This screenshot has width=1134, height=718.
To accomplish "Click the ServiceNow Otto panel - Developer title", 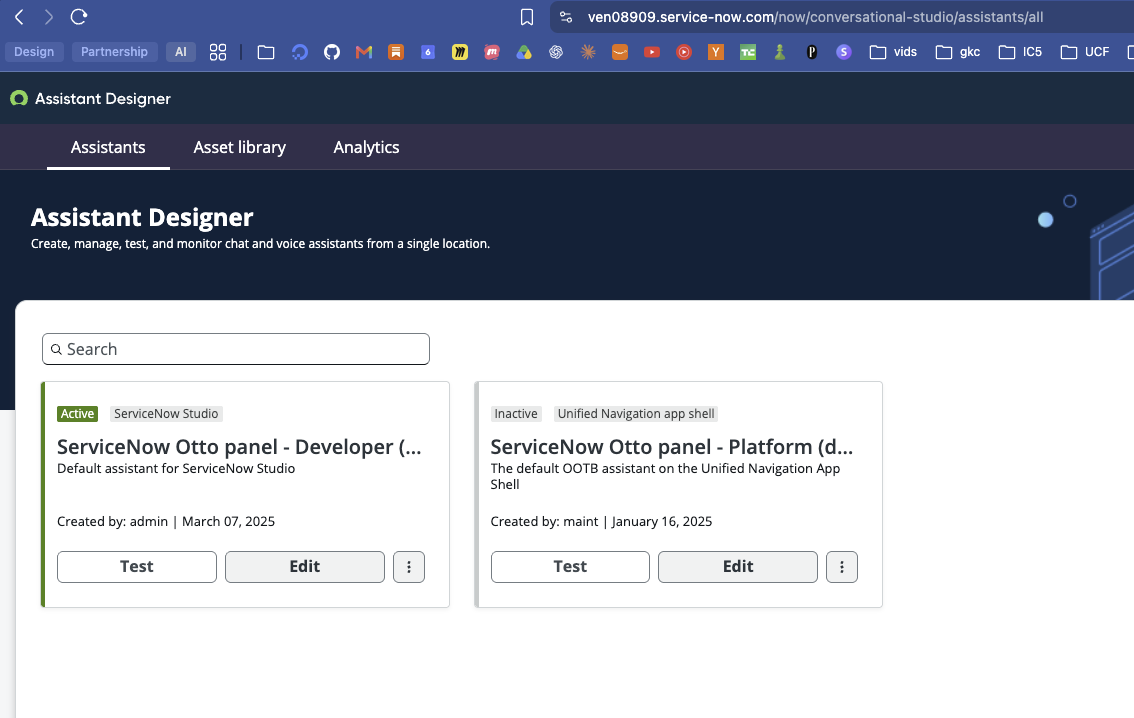I will coord(239,447).
